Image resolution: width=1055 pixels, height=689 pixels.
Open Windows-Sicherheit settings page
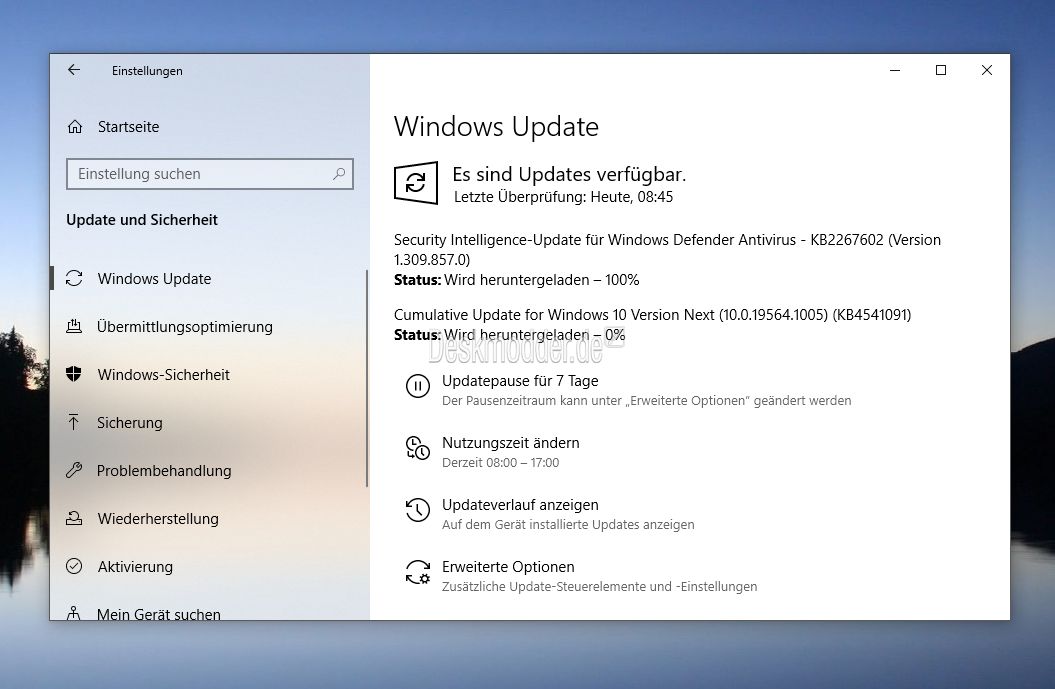[x=163, y=374]
